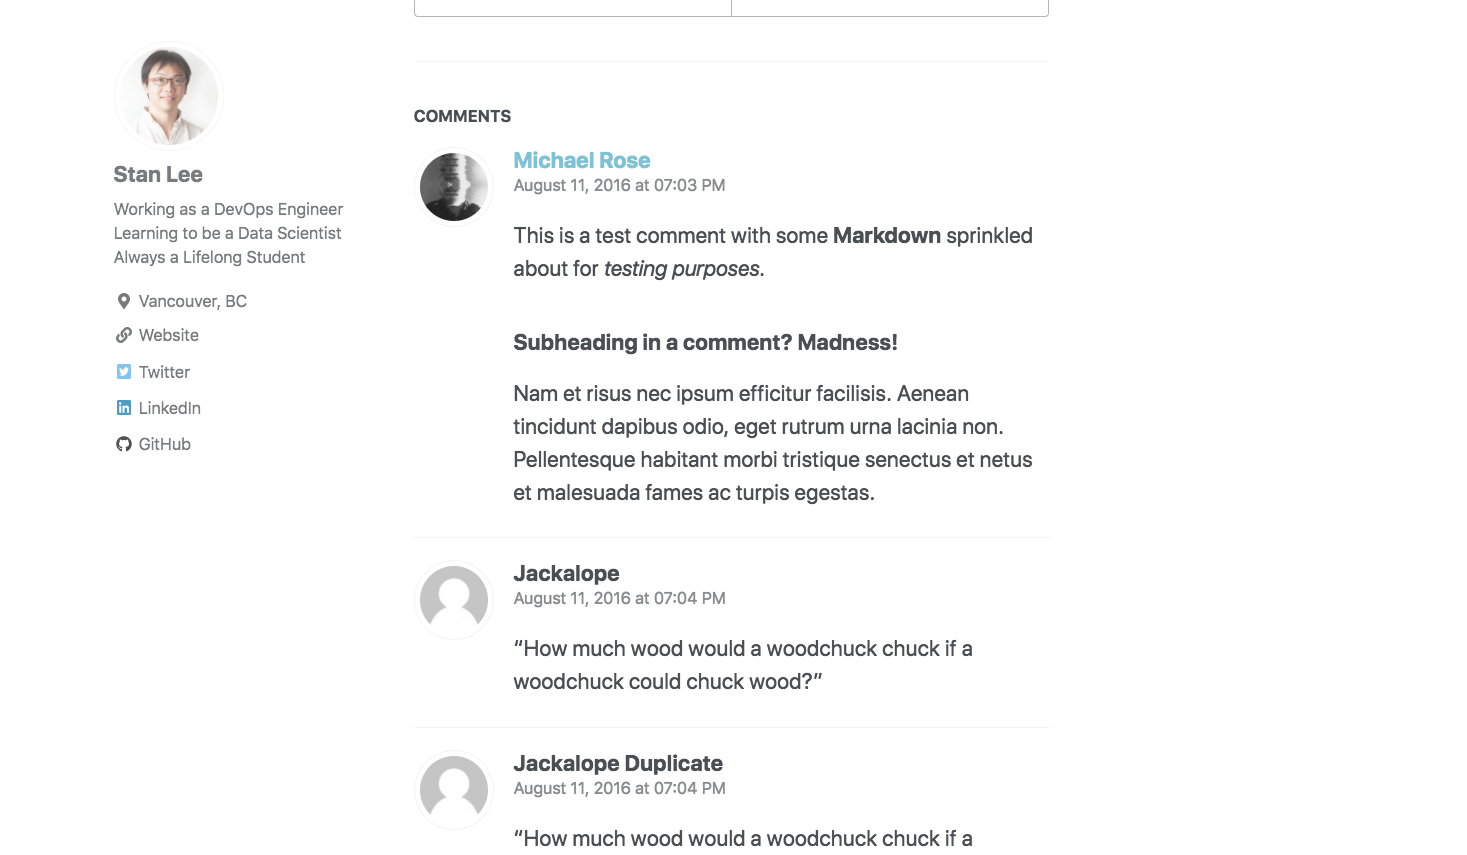Open the LinkedIn profile link

[x=170, y=408]
